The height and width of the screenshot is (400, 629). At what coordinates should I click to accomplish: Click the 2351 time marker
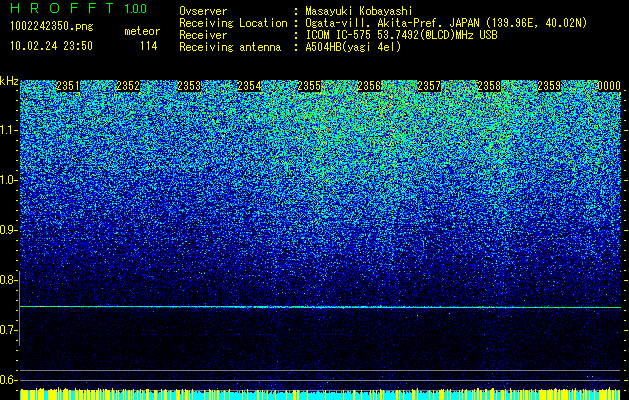coord(68,86)
